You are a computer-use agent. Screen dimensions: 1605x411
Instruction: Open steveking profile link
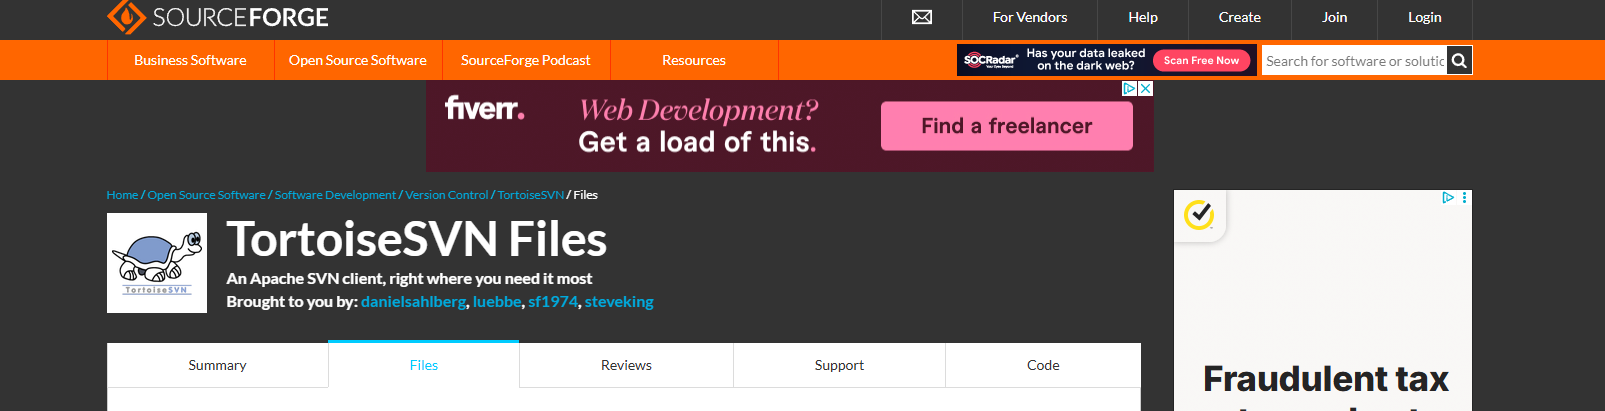coord(619,302)
